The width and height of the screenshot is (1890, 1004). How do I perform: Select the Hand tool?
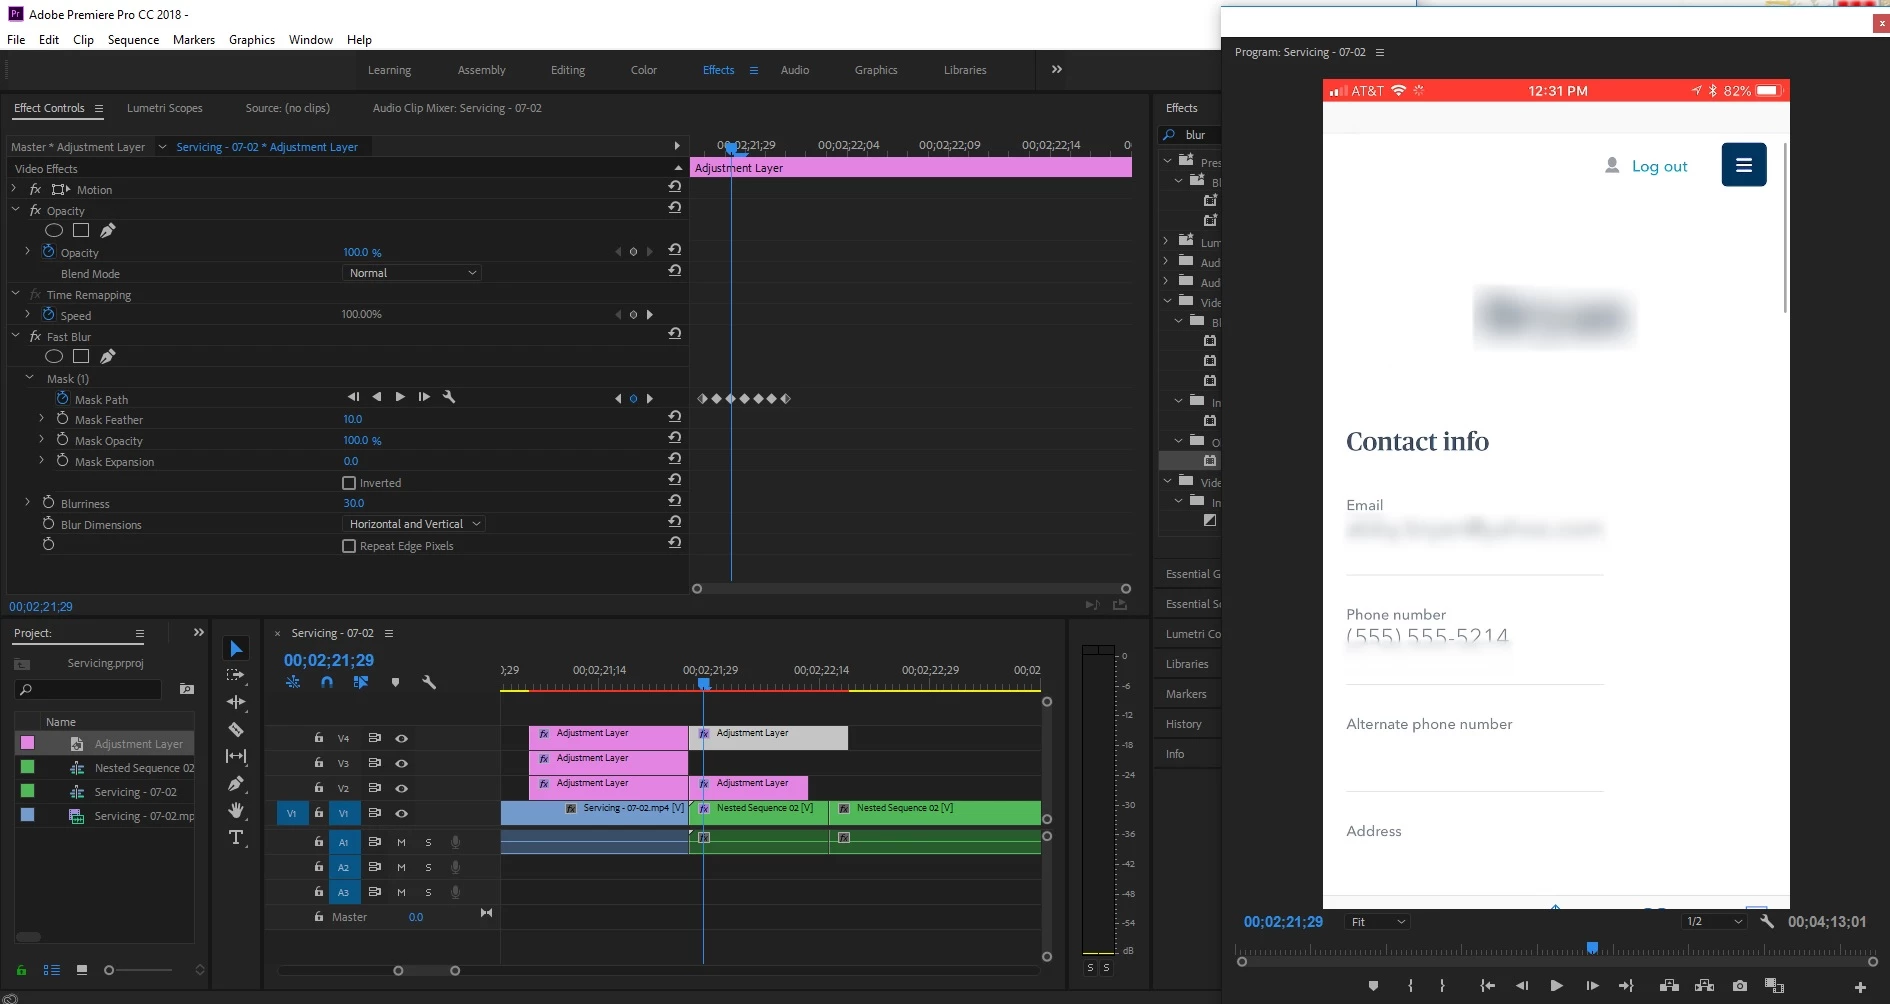(236, 811)
